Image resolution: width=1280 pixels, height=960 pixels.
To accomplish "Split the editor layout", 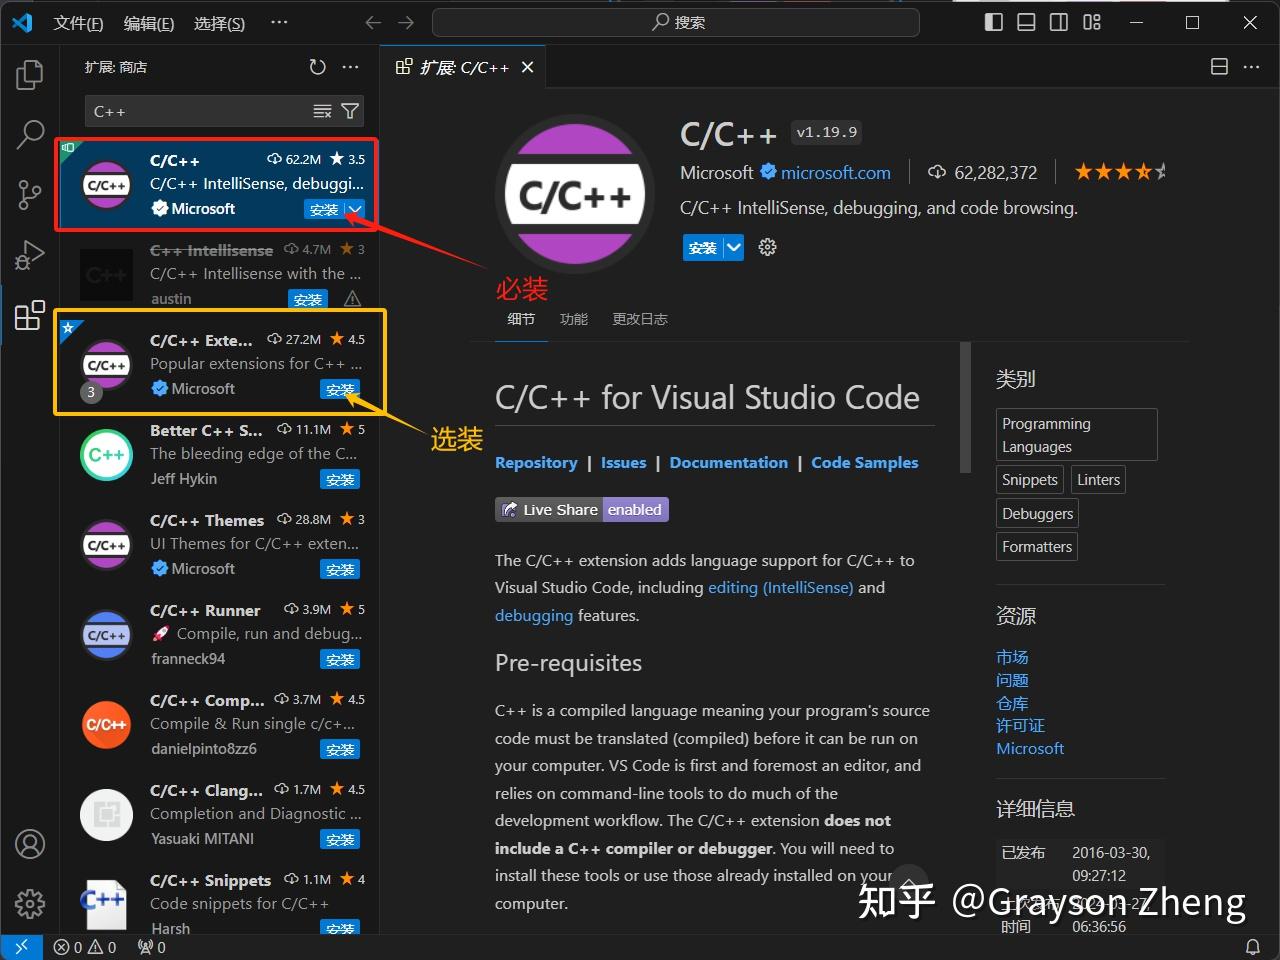I will (x=1219, y=67).
